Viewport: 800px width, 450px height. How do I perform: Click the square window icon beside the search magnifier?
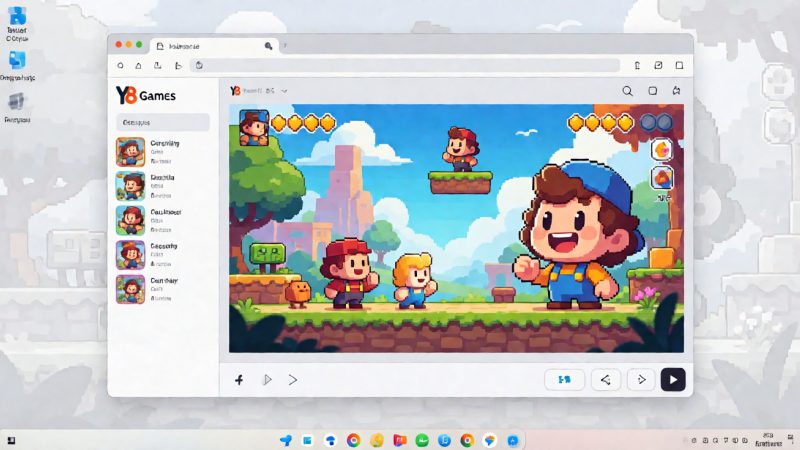653,91
